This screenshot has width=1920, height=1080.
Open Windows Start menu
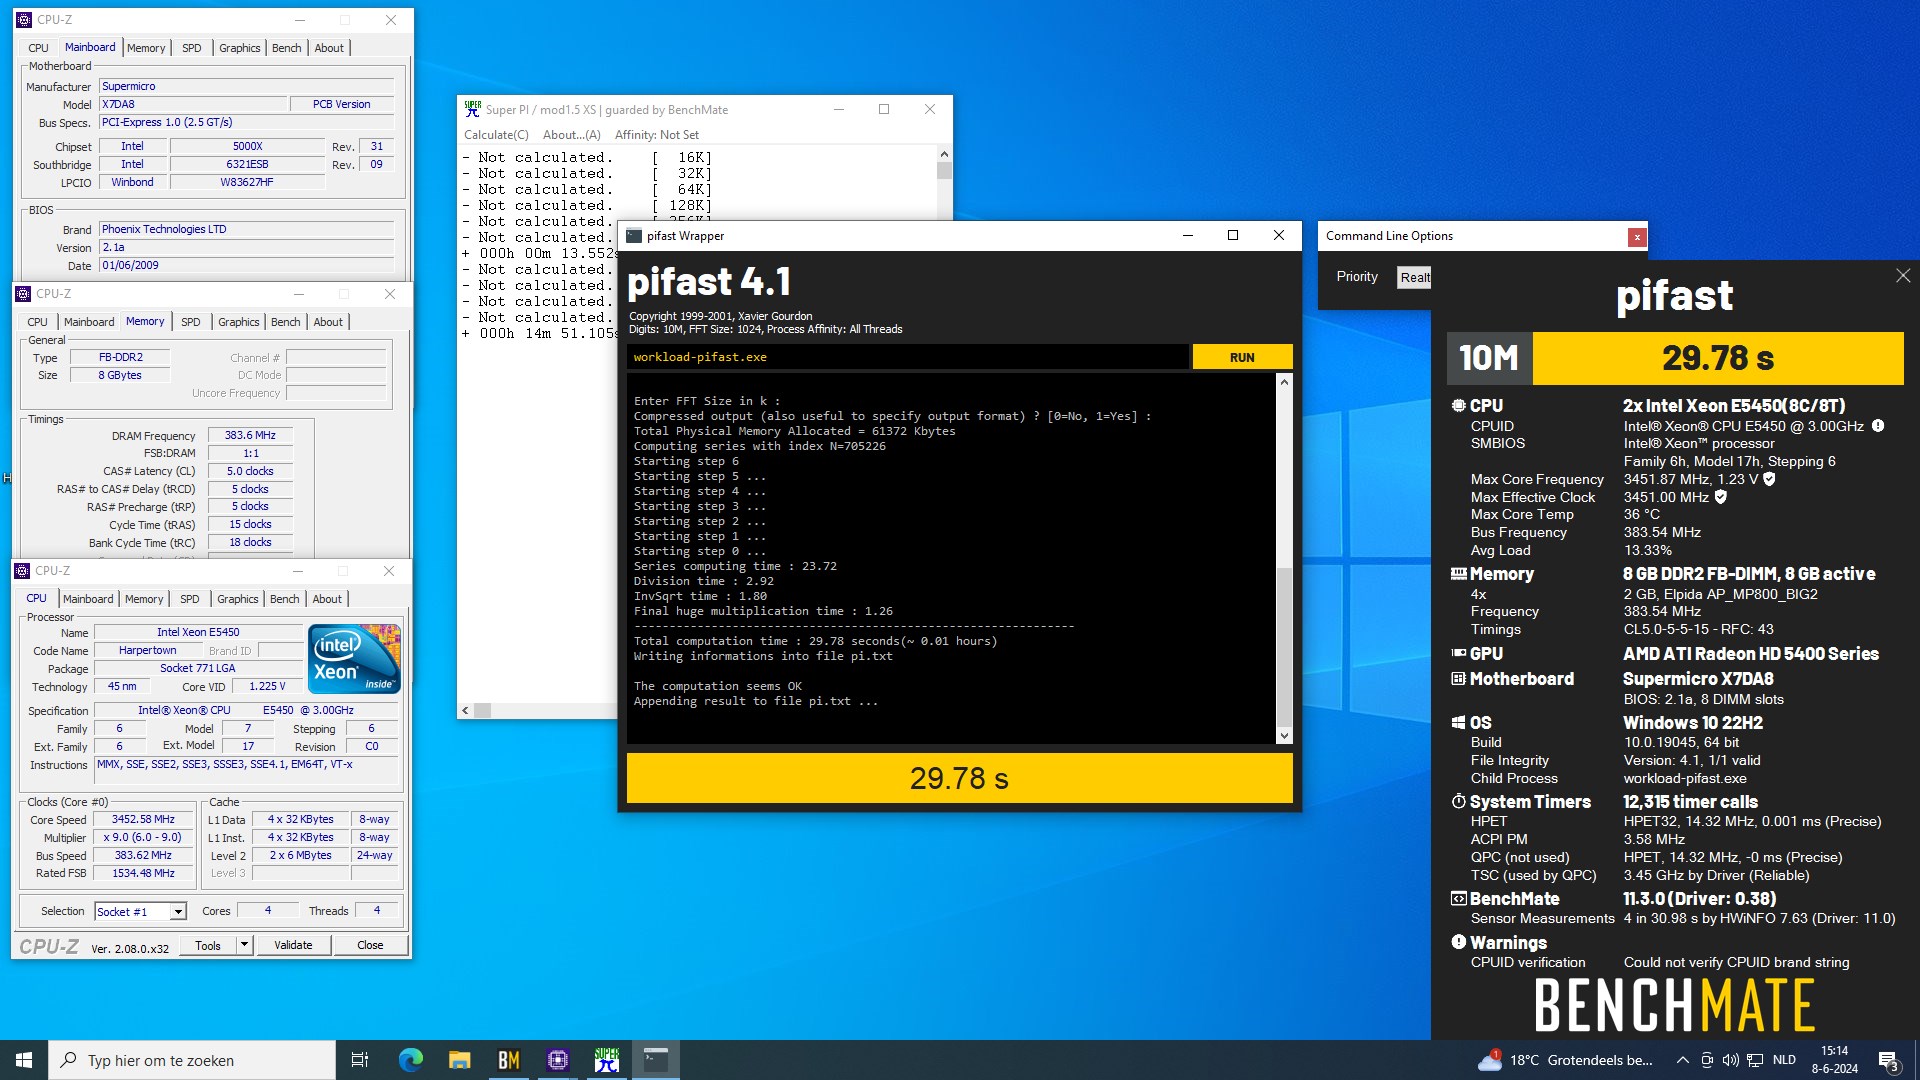click(x=24, y=1060)
